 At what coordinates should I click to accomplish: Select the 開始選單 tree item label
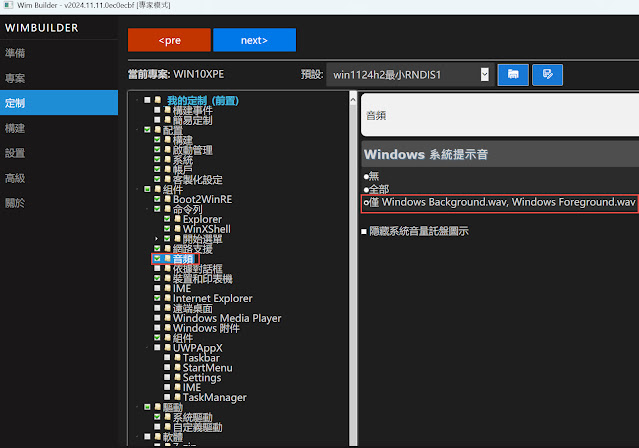point(203,238)
